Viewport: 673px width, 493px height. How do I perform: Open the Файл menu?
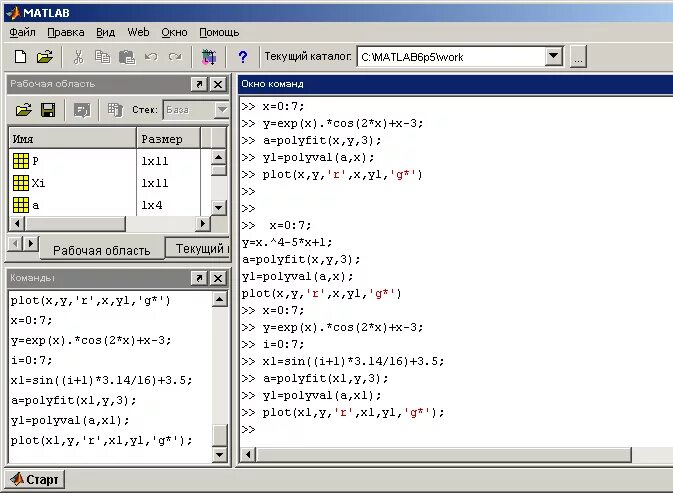[22, 32]
